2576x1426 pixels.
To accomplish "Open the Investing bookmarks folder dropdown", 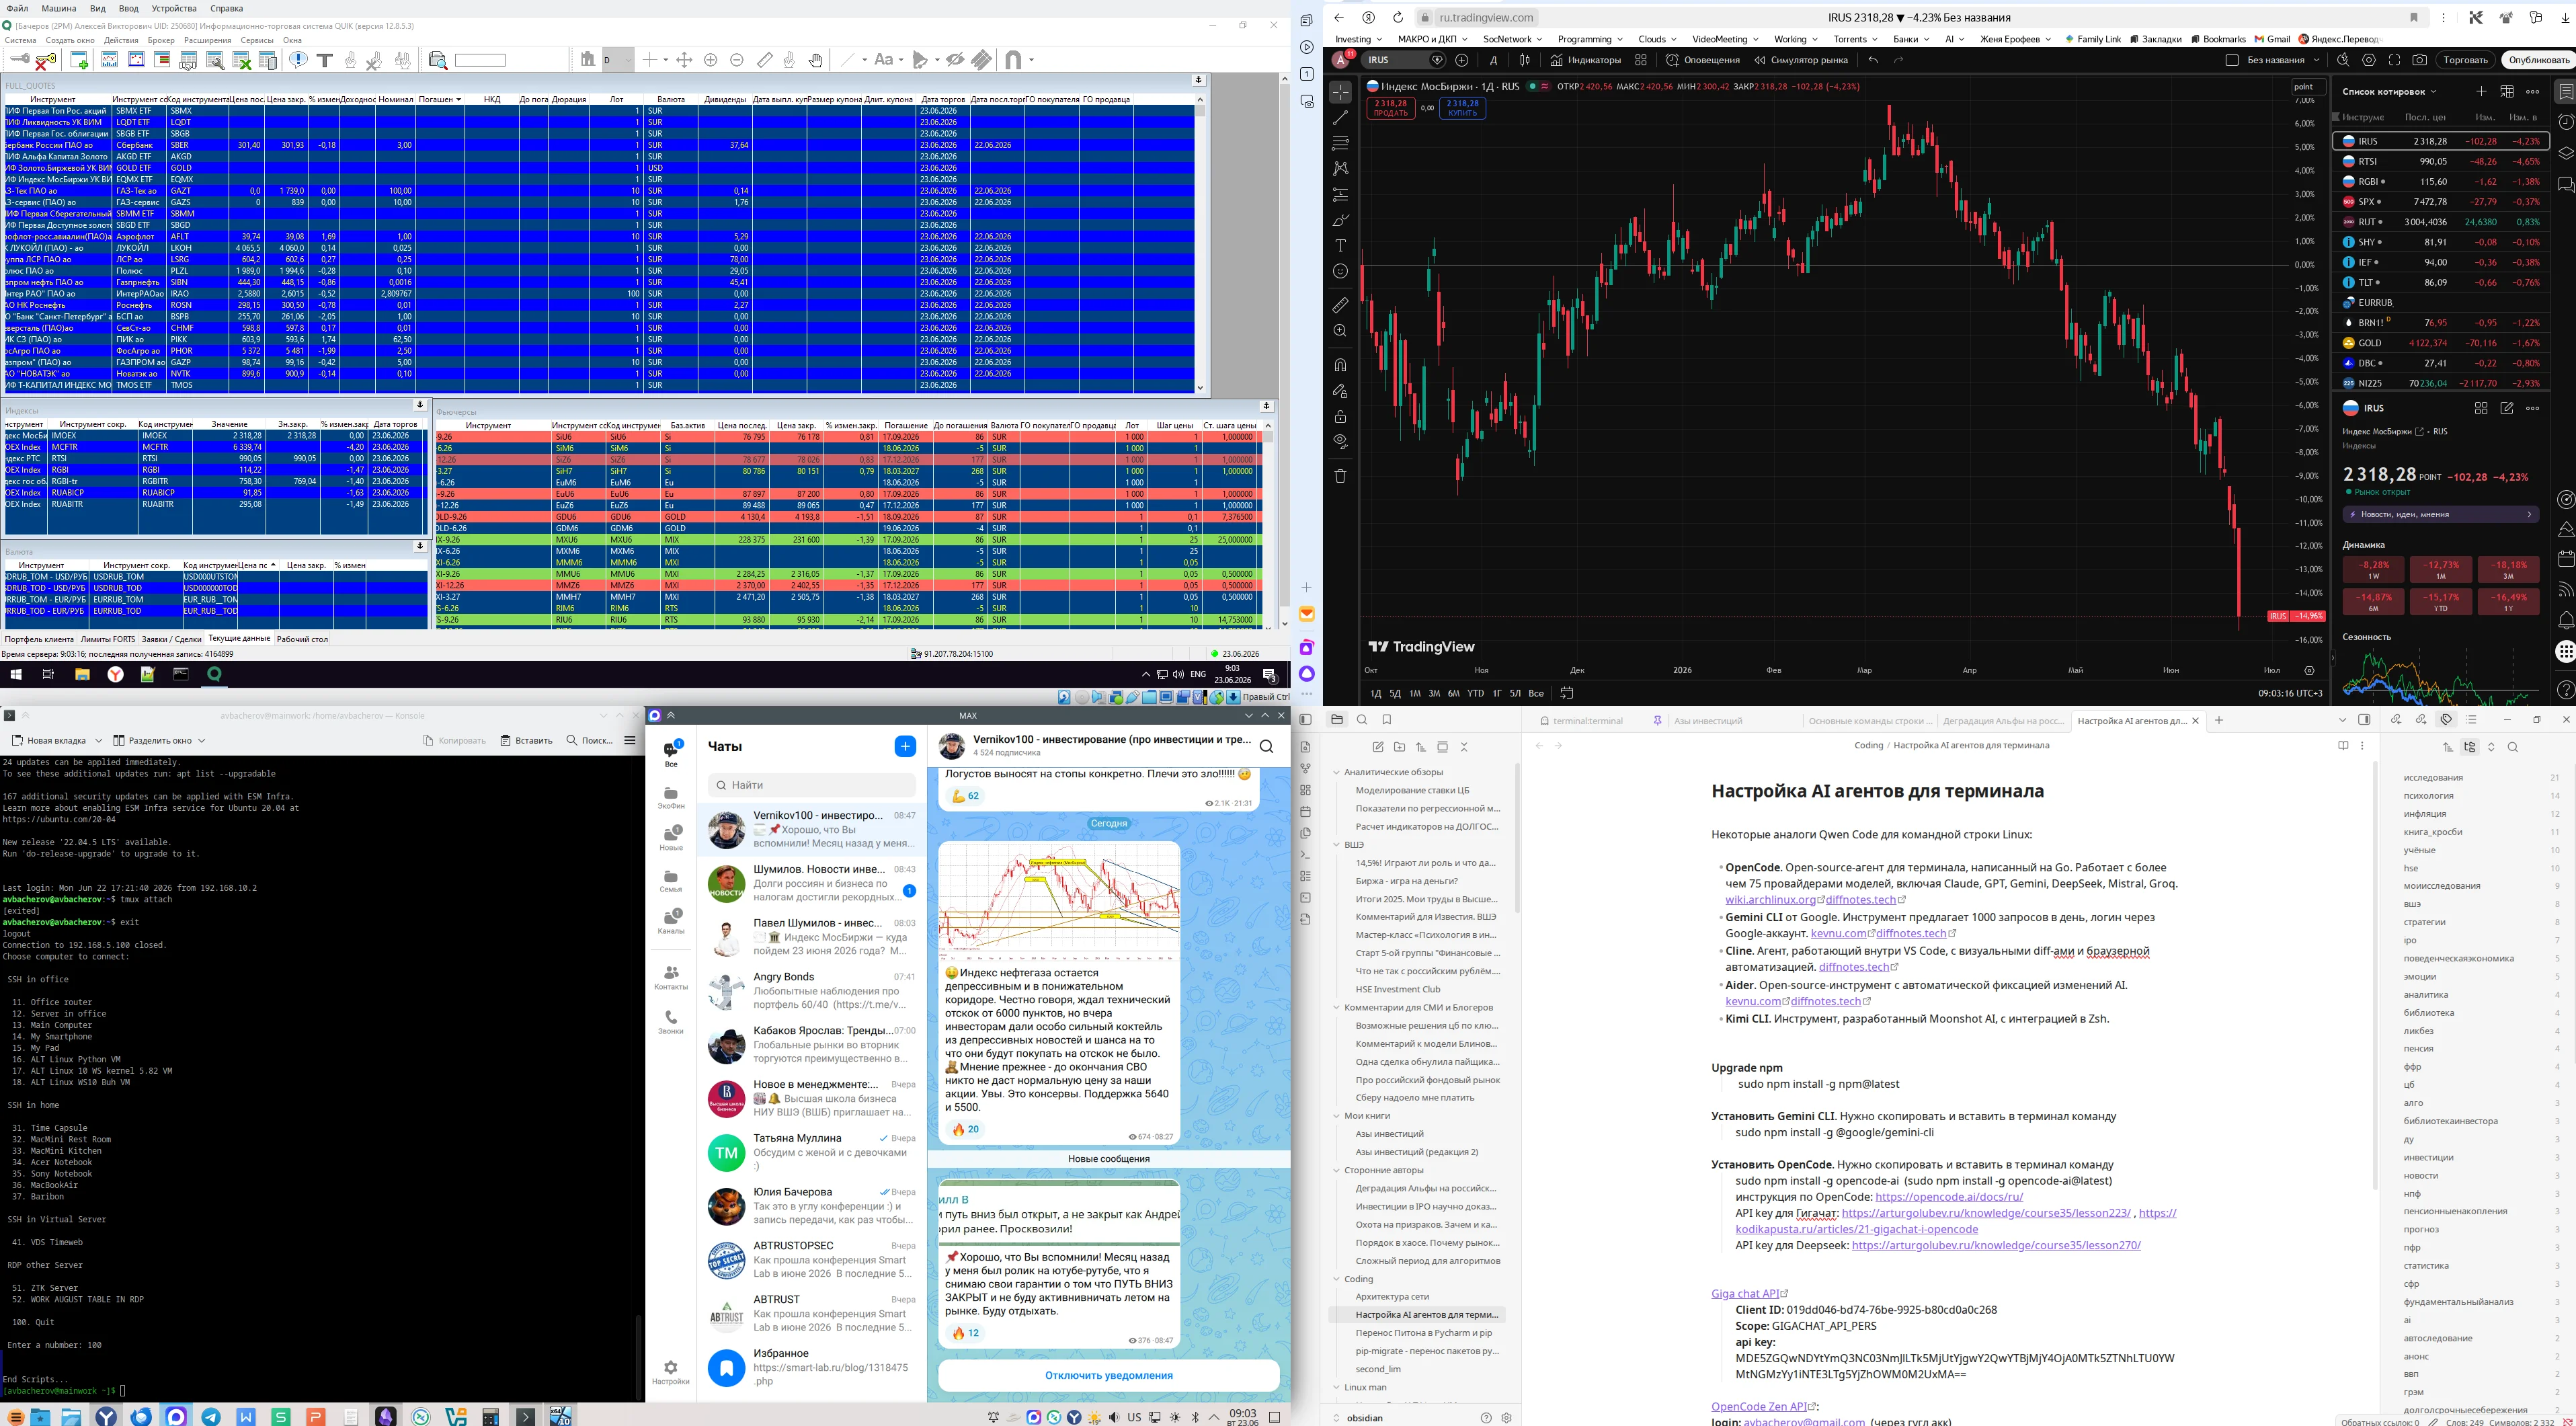I will [1359, 39].
